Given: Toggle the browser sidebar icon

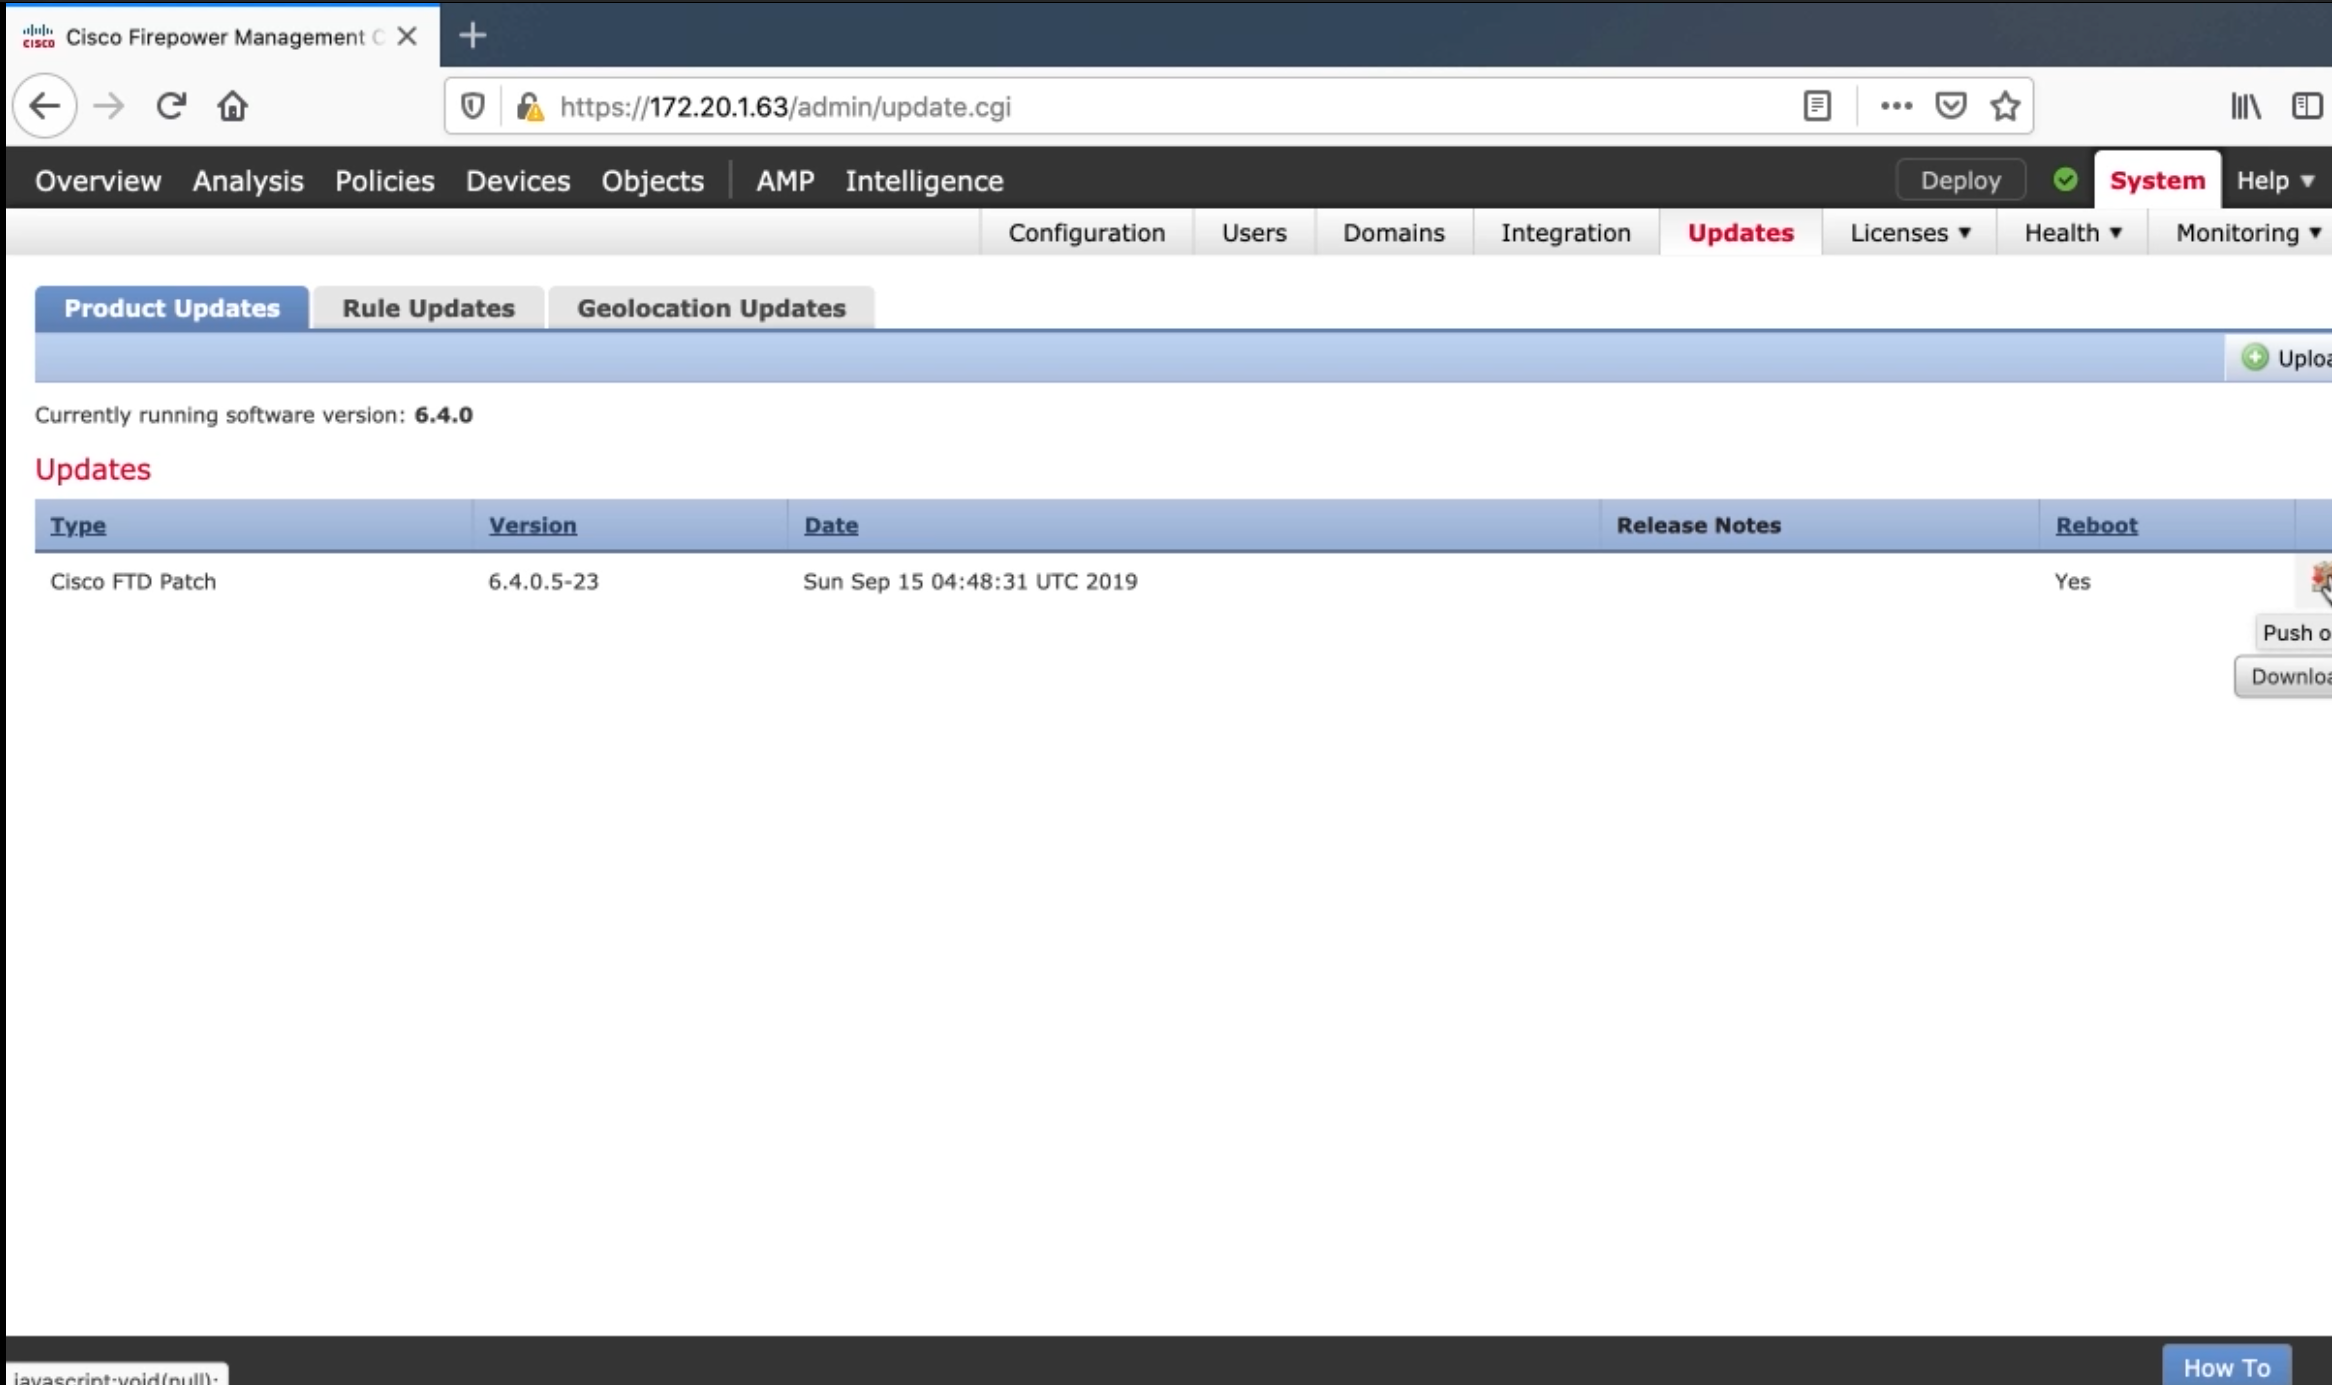Looking at the screenshot, I should click(x=2307, y=106).
